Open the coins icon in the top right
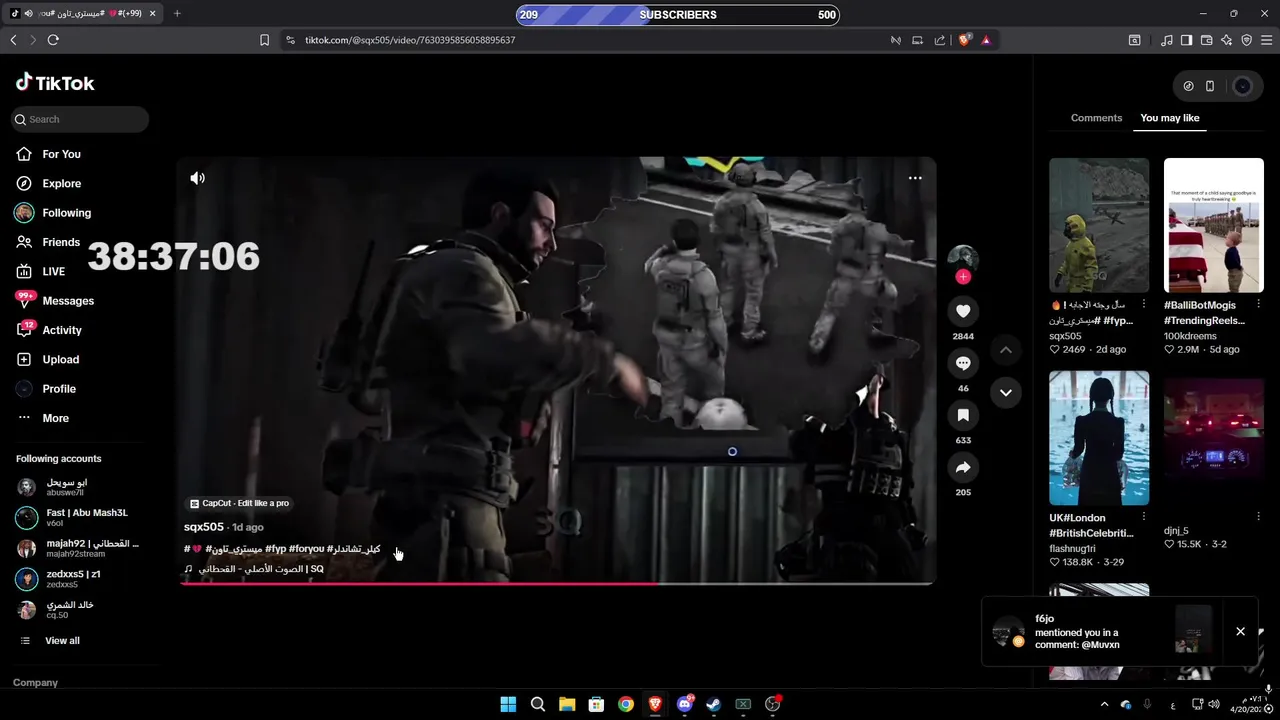Viewport: 1280px width, 720px height. click(1188, 86)
